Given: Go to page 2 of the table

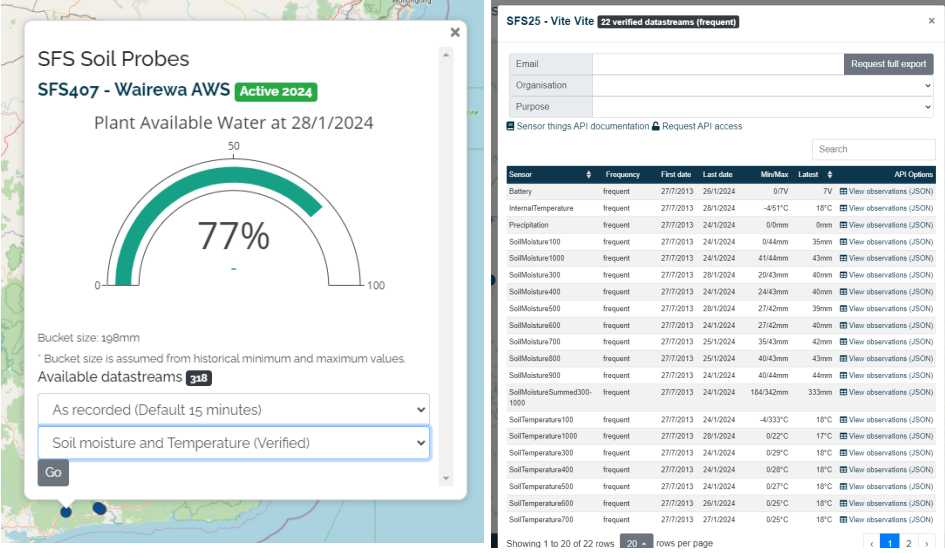Looking at the screenshot, I should pos(908,543).
